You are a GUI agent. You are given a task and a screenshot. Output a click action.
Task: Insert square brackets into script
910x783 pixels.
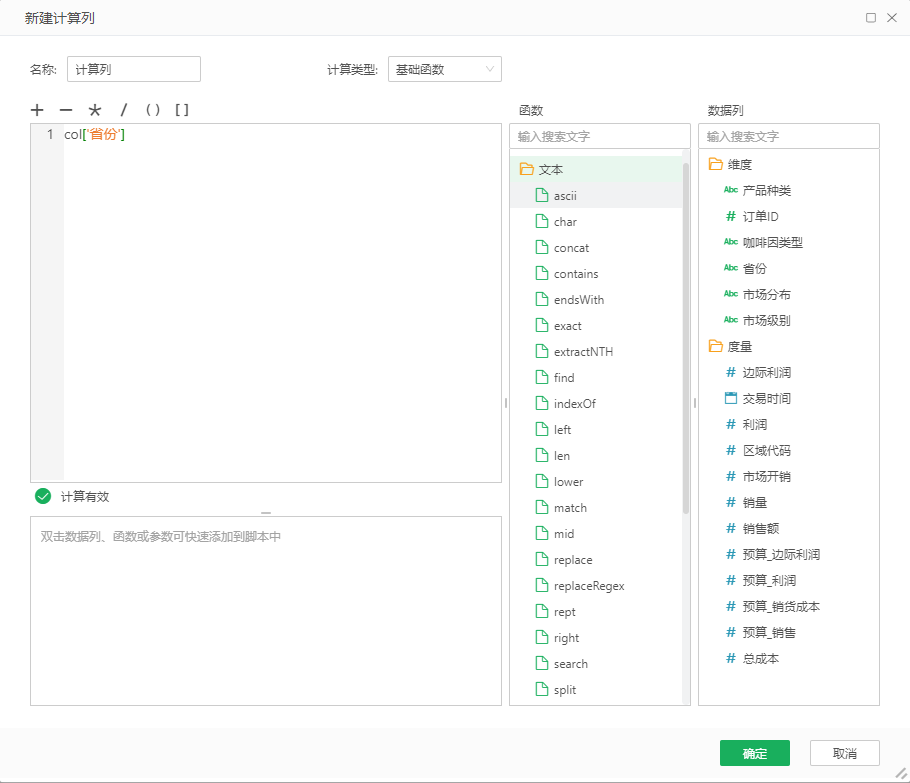point(182,110)
